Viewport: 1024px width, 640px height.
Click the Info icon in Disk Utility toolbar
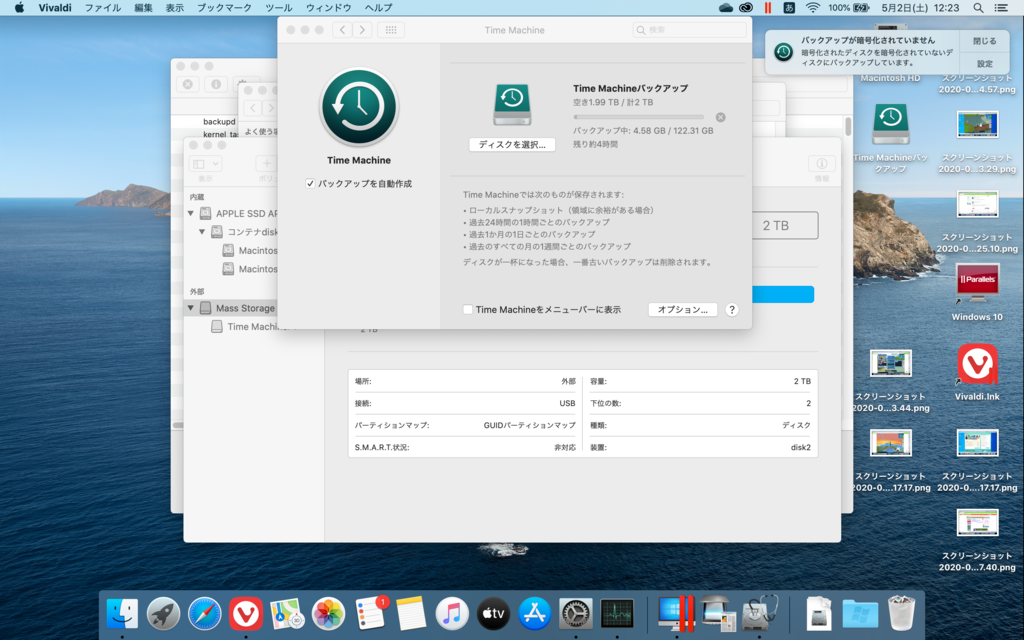pos(822,164)
